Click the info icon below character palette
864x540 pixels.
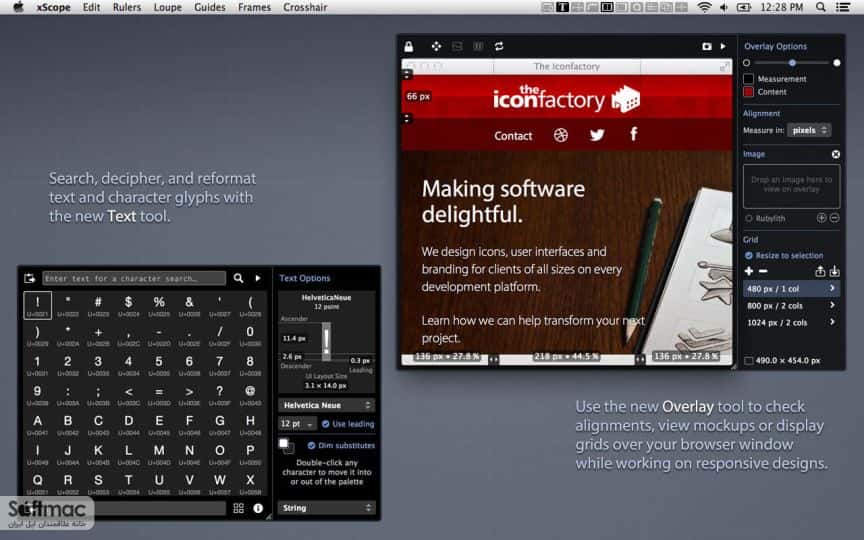click(258, 508)
